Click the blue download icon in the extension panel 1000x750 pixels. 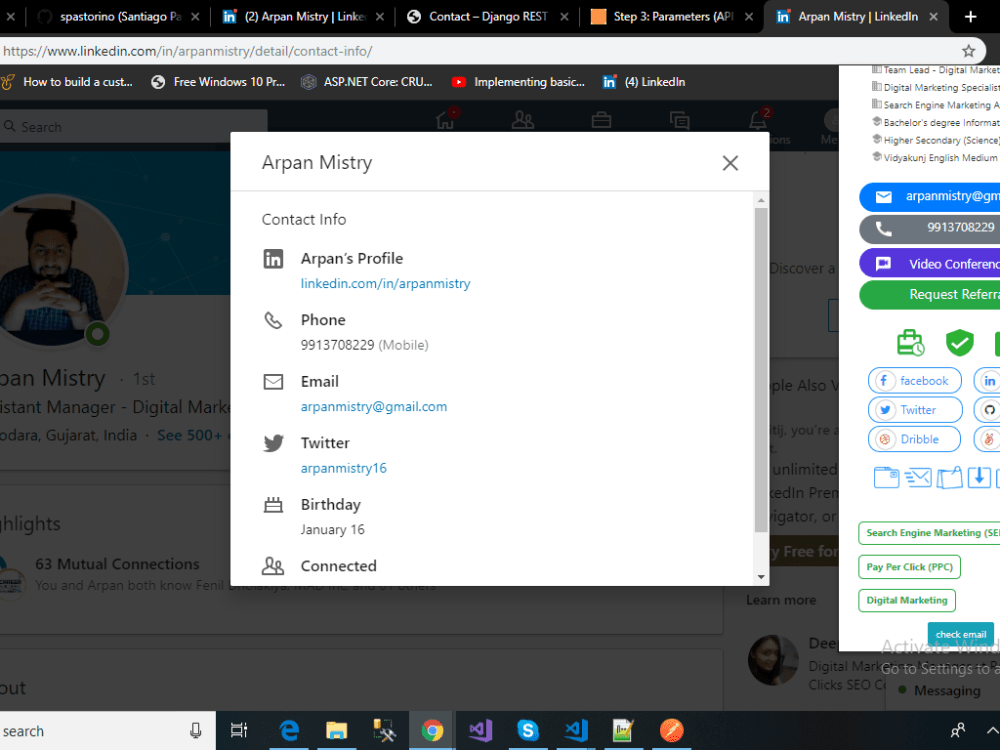[979, 477]
